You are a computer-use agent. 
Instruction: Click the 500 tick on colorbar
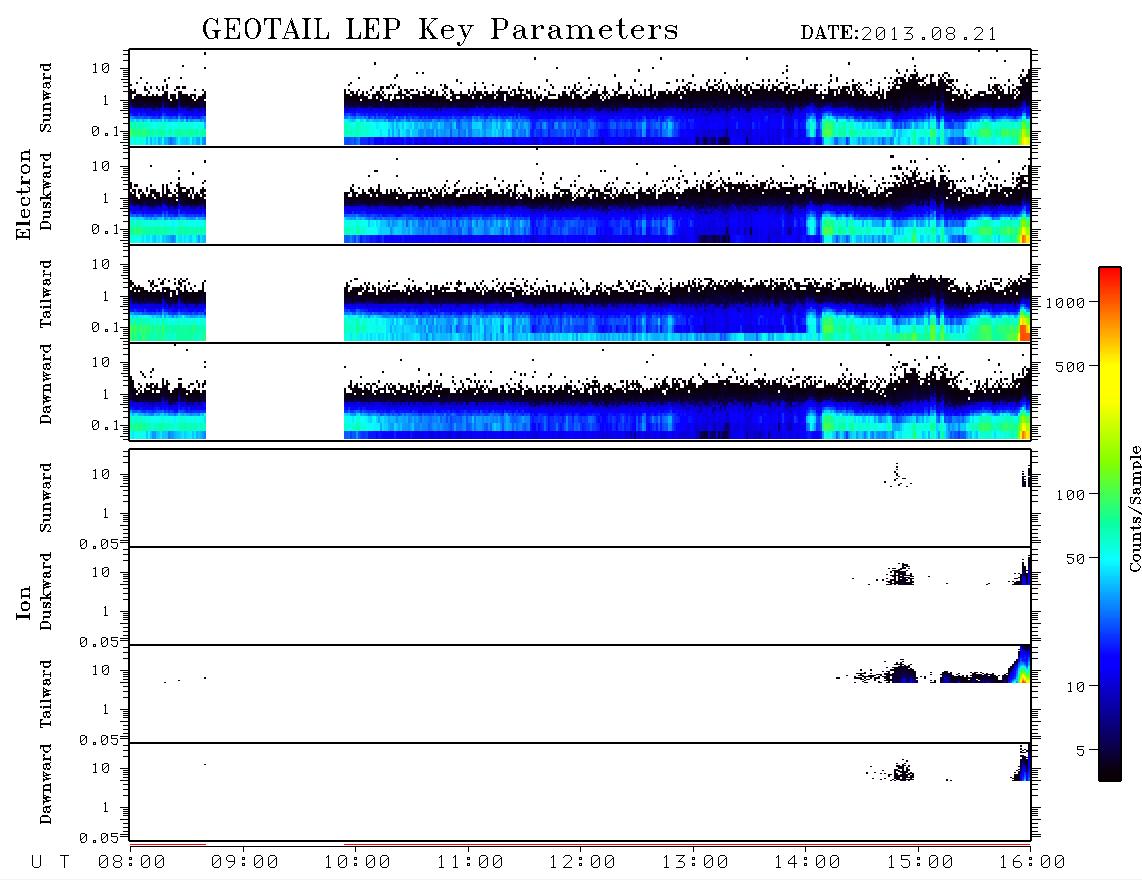1071,366
